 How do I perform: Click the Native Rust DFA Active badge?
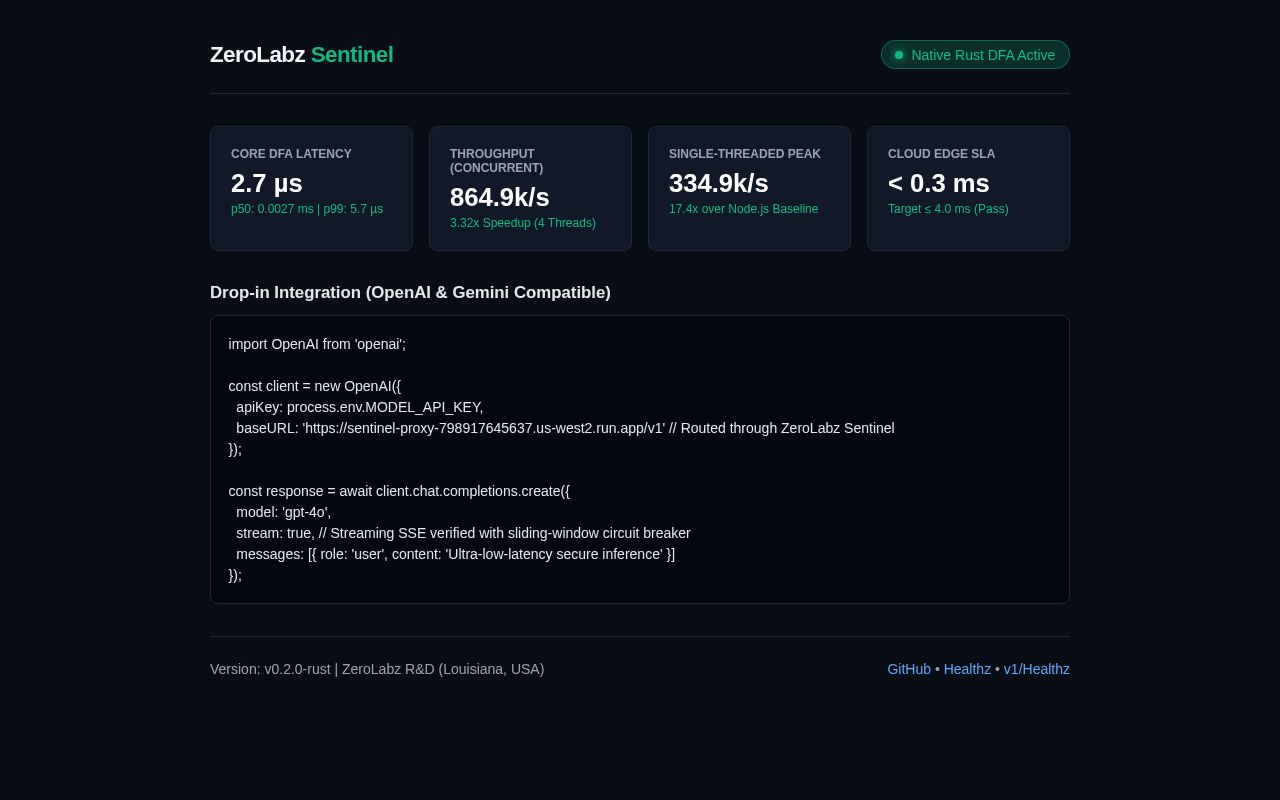point(975,55)
